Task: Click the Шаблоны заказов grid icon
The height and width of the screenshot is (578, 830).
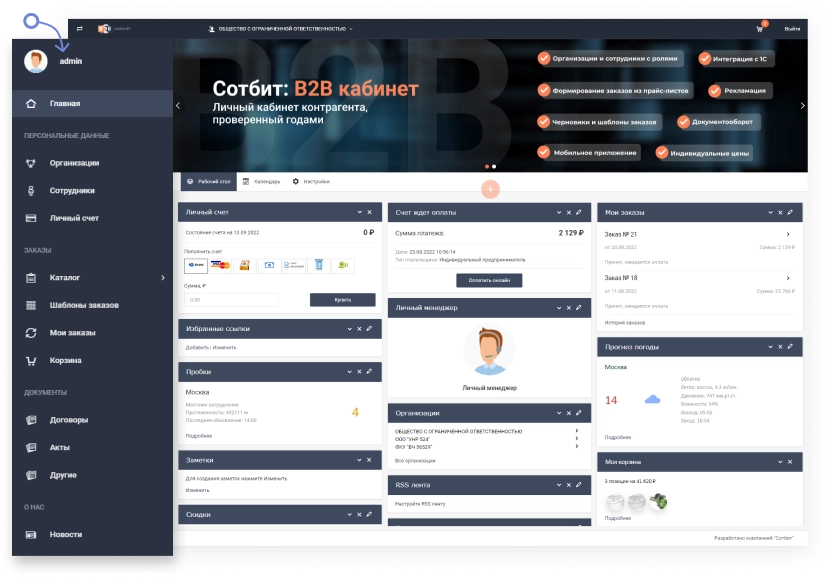Action: pyautogui.click(x=31, y=305)
